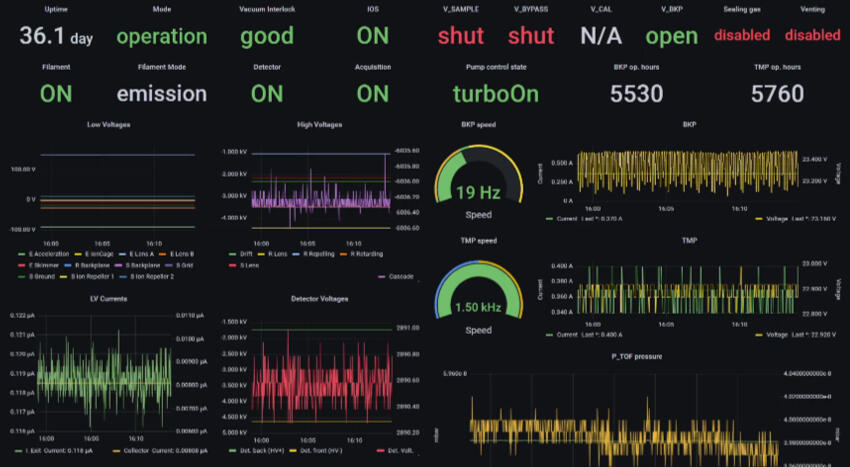The height and width of the screenshot is (467, 850).
Task: Open the High Voltages panel title menu
Action: coord(319,125)
